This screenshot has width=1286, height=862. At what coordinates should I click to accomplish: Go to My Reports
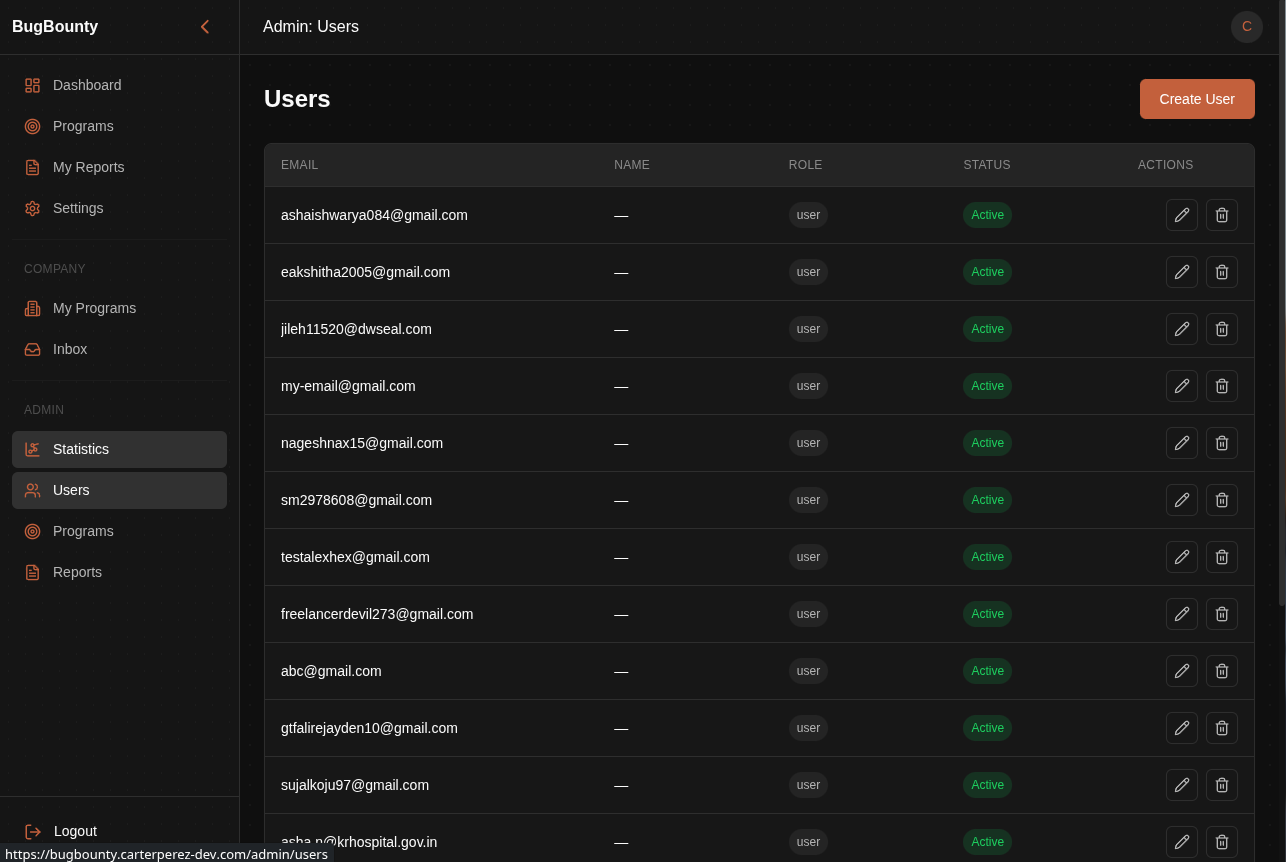[x=119, y=167]
